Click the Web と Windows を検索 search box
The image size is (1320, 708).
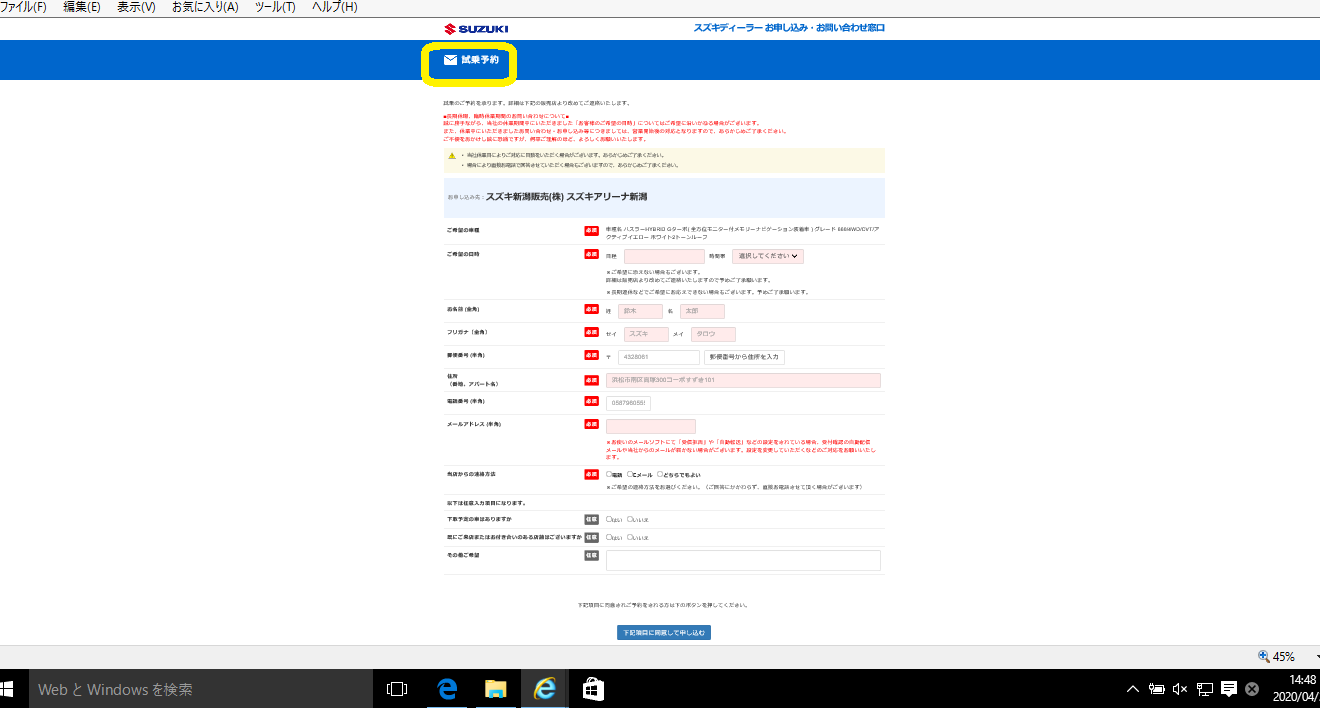coord(200,689)
